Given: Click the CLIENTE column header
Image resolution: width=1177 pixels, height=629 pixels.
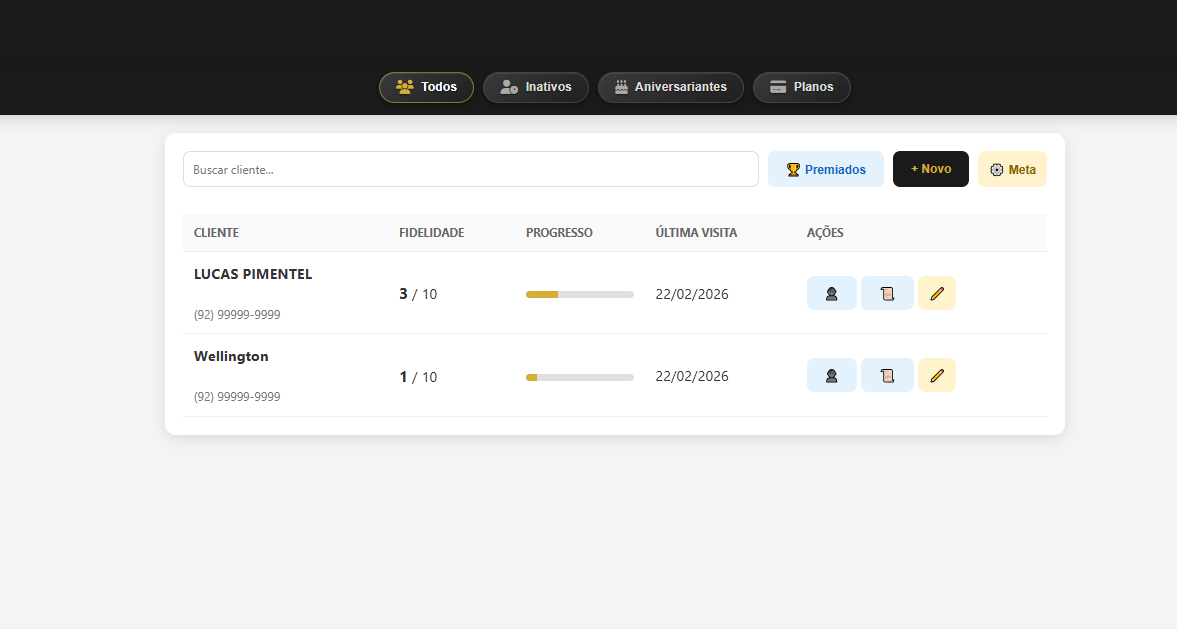Looking at the screenshot, I should pos(216,233).
